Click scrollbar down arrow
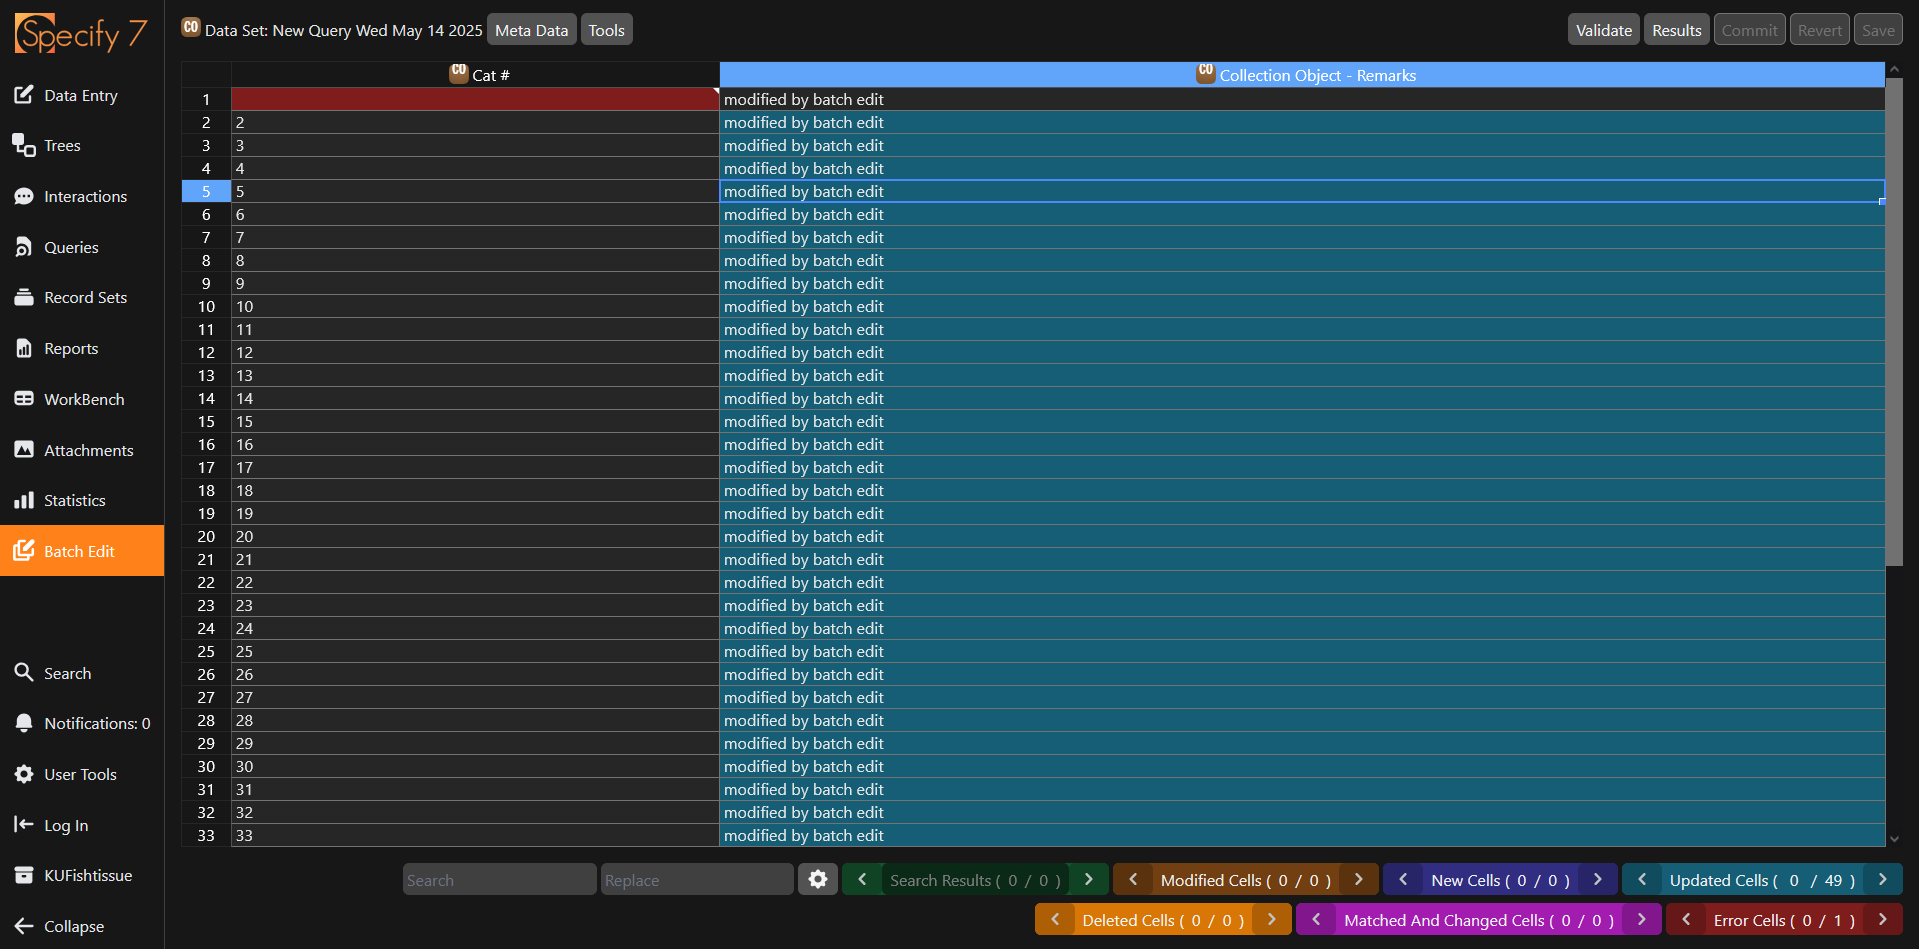This screenshot has height=949, width=1919. coord(1894,839)
